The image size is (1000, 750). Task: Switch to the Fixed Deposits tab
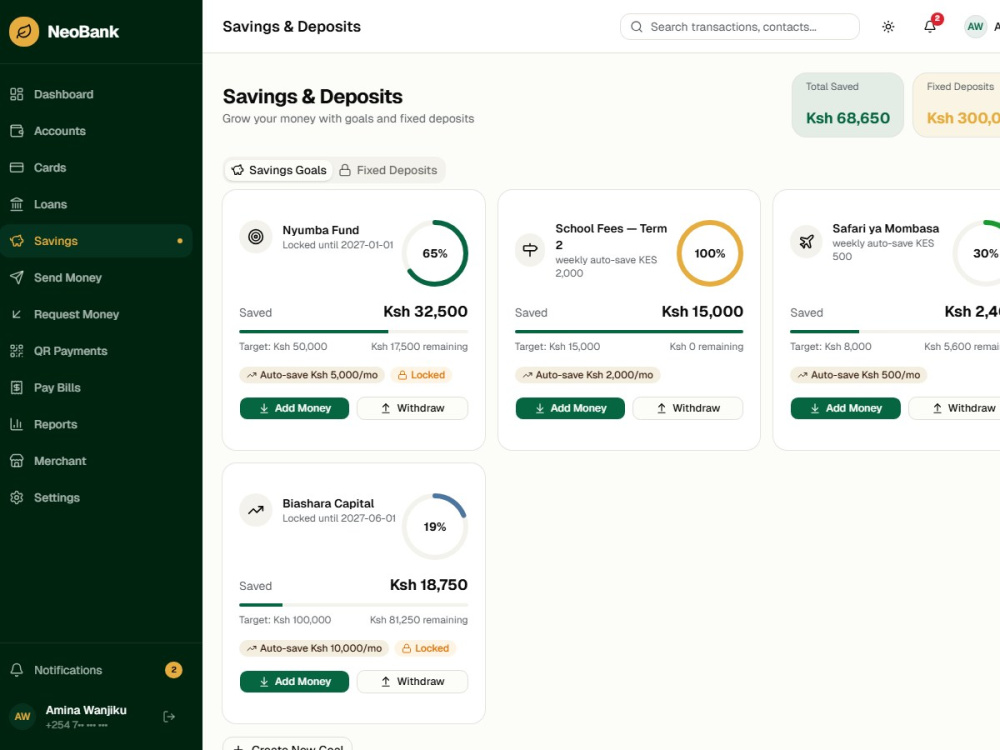tap(388, 170)
